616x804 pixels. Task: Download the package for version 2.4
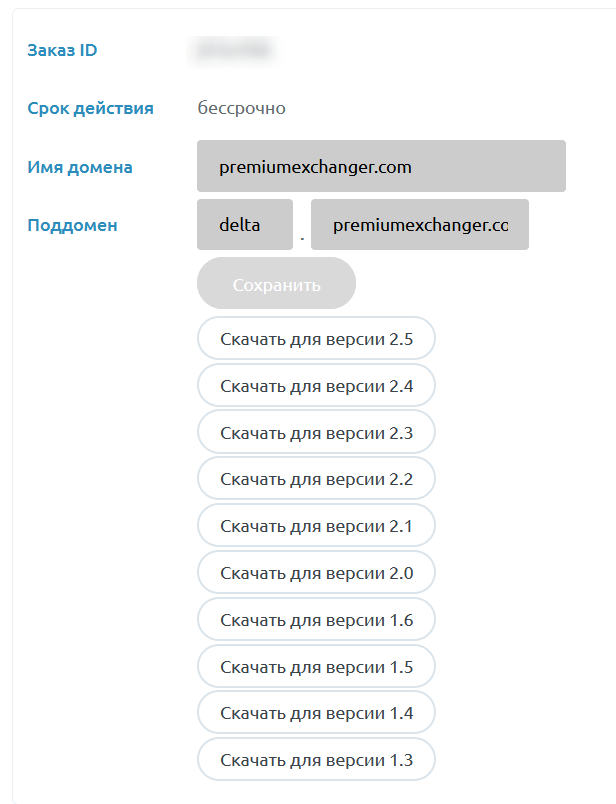click(316, 386)
